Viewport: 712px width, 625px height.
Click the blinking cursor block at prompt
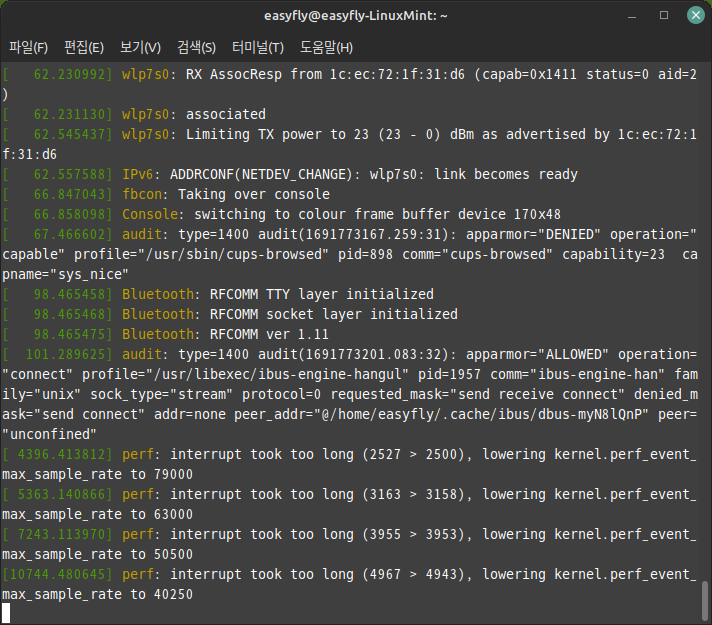click(6, 613)
